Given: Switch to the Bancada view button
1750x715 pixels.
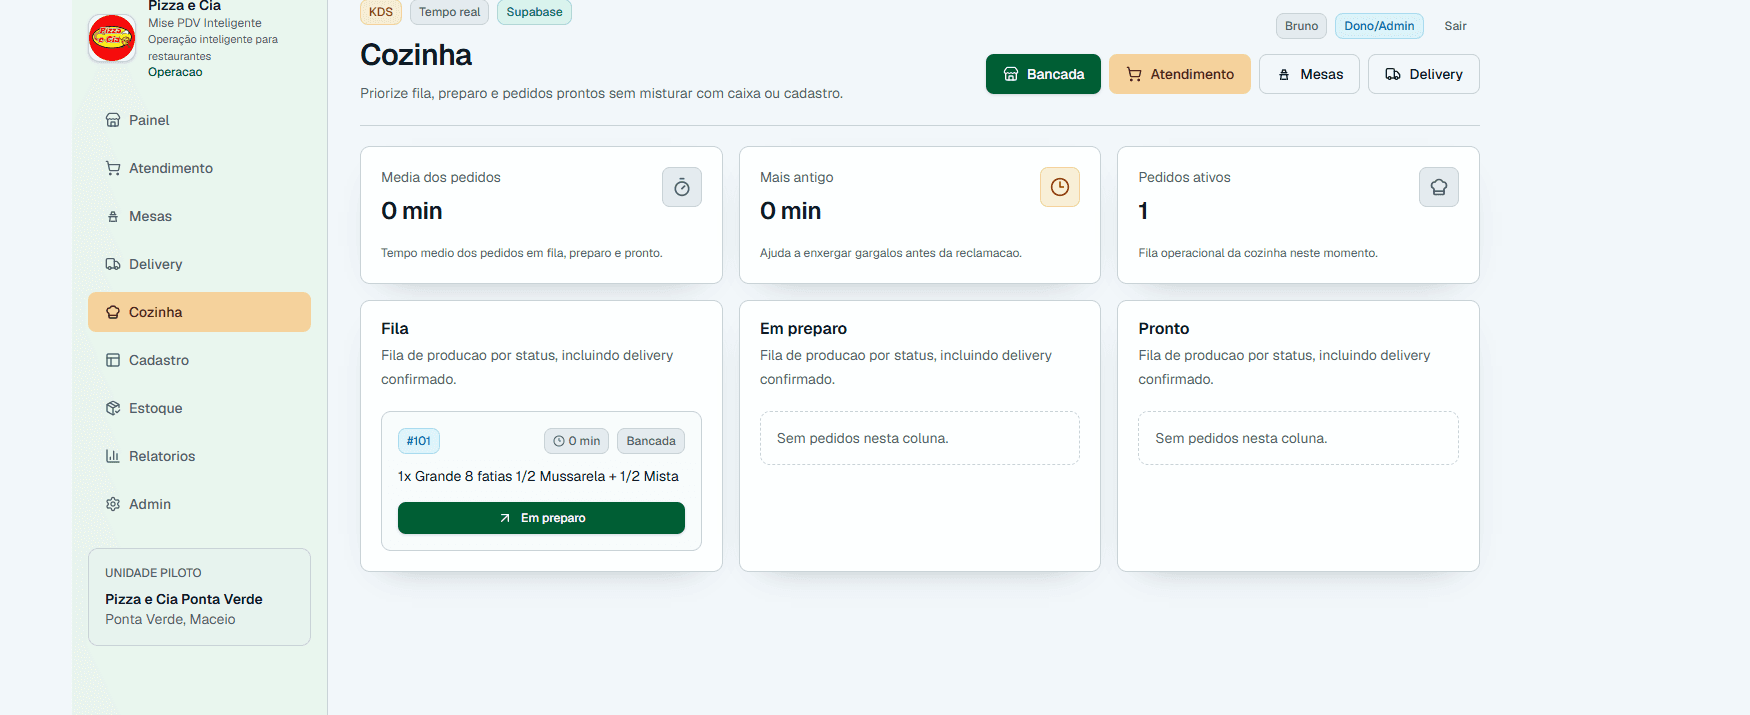Looking at the screenshot, I should (1043, 74).
